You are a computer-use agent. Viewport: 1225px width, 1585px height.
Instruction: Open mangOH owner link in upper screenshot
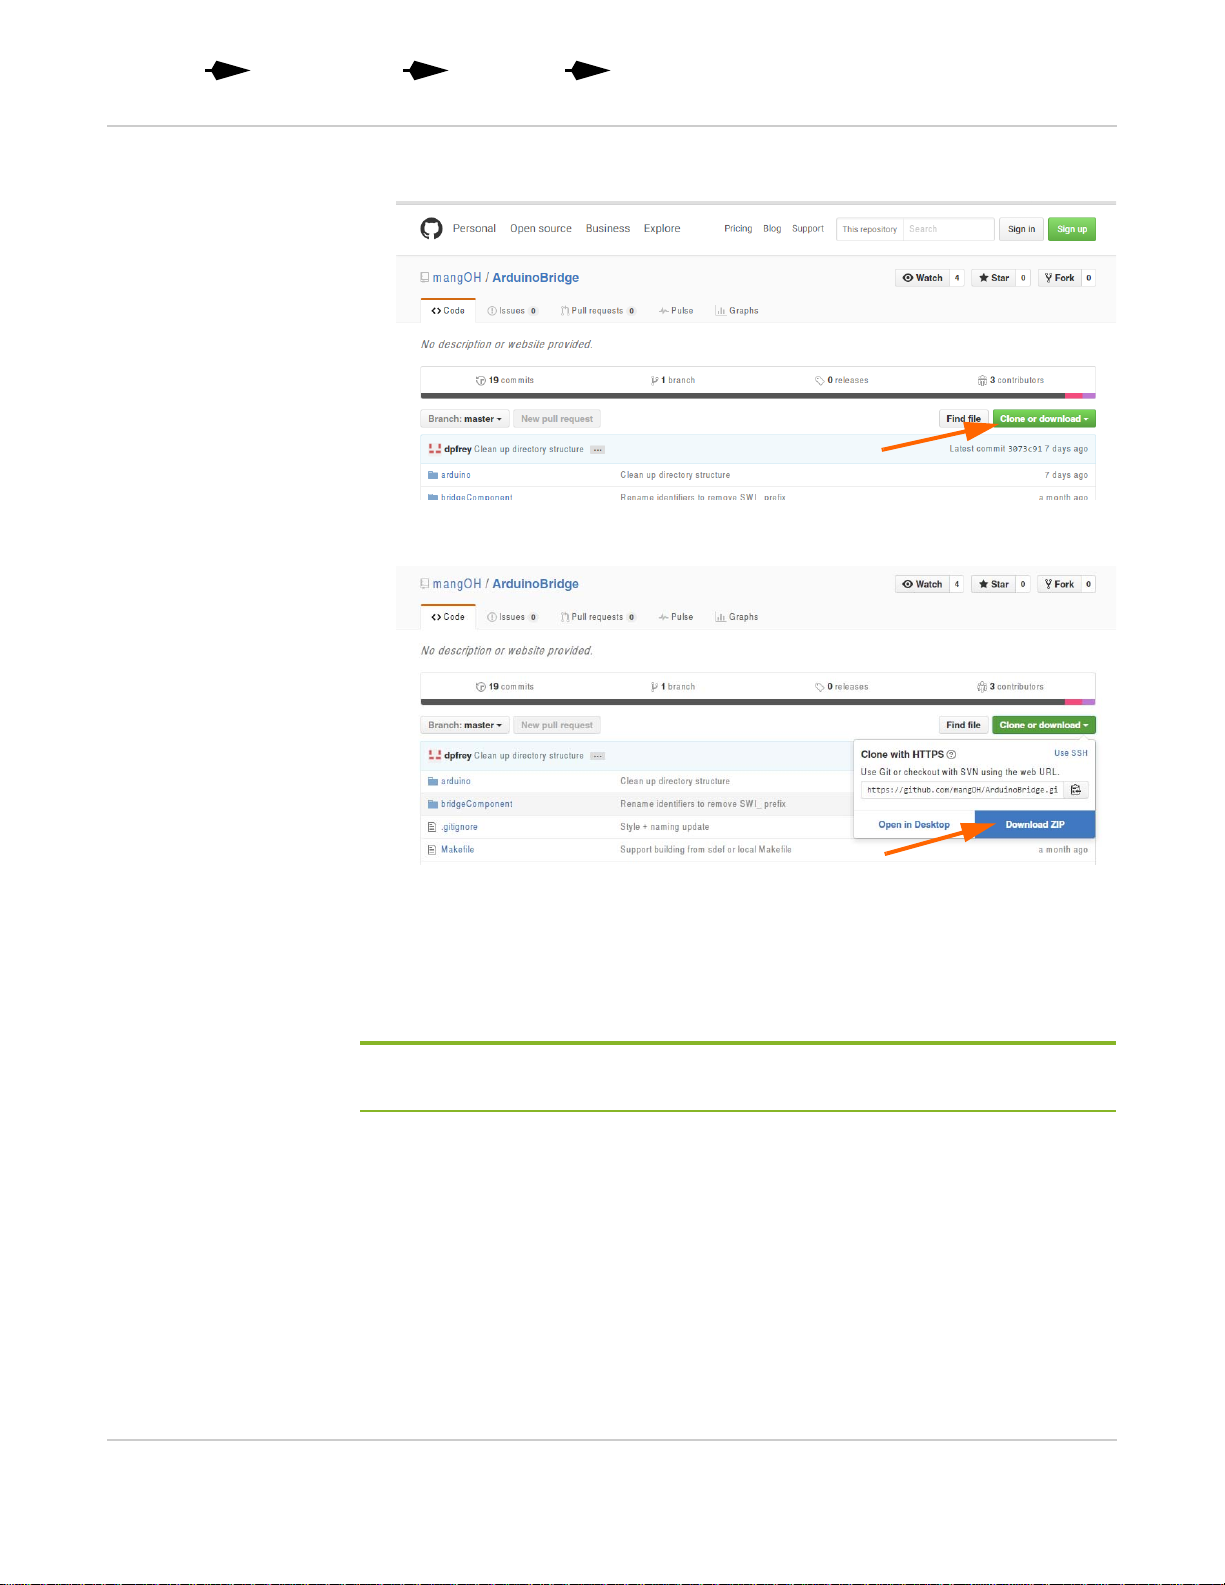coord(457,278)
